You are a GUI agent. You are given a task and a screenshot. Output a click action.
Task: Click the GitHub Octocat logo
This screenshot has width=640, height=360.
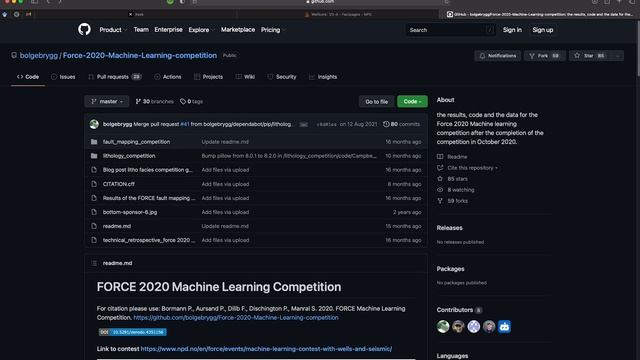84,29
